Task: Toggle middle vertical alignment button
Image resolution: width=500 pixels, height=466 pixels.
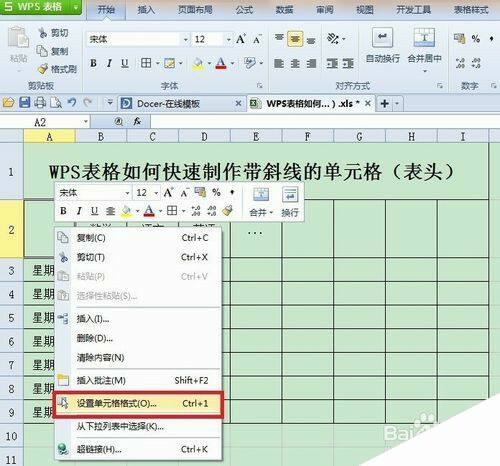Action: 295,39
